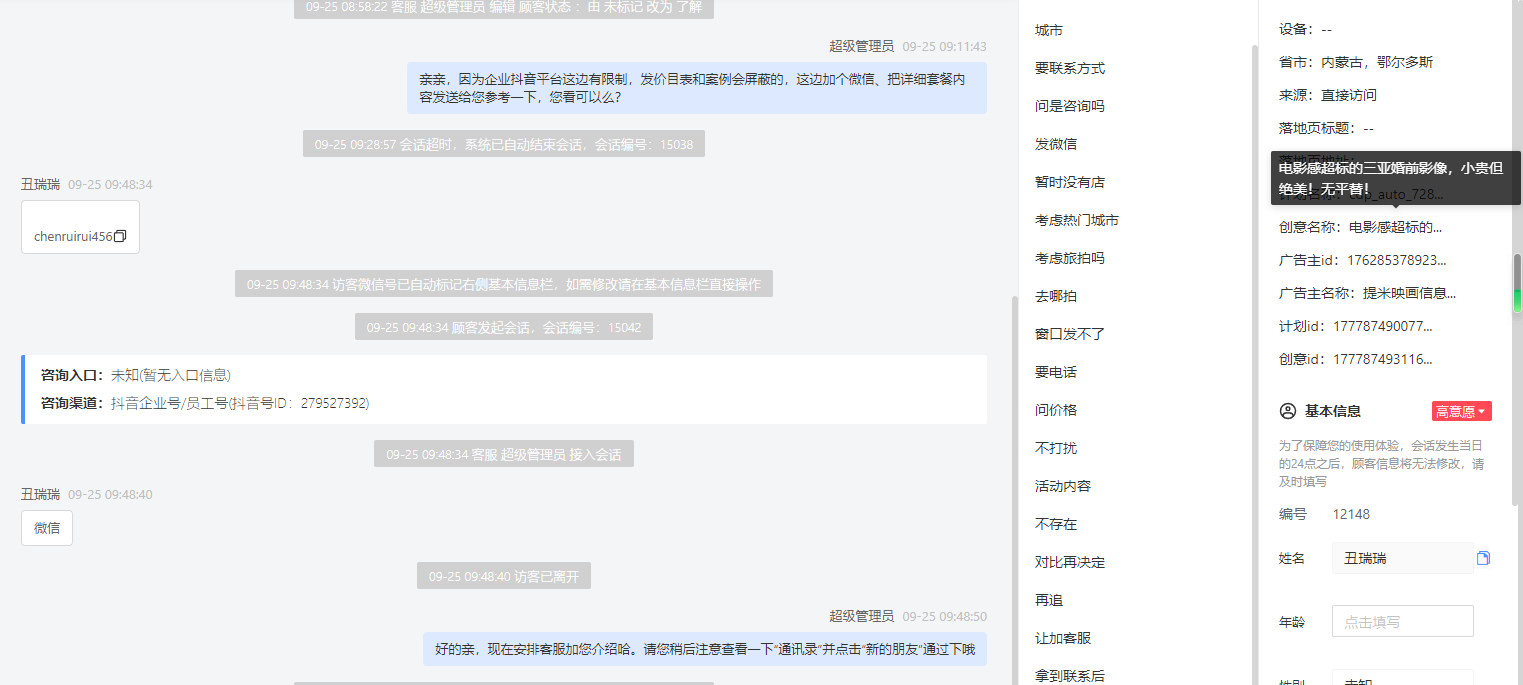Select the 发微信 quick reply

pyautogui.click(x=1056, y=144)
